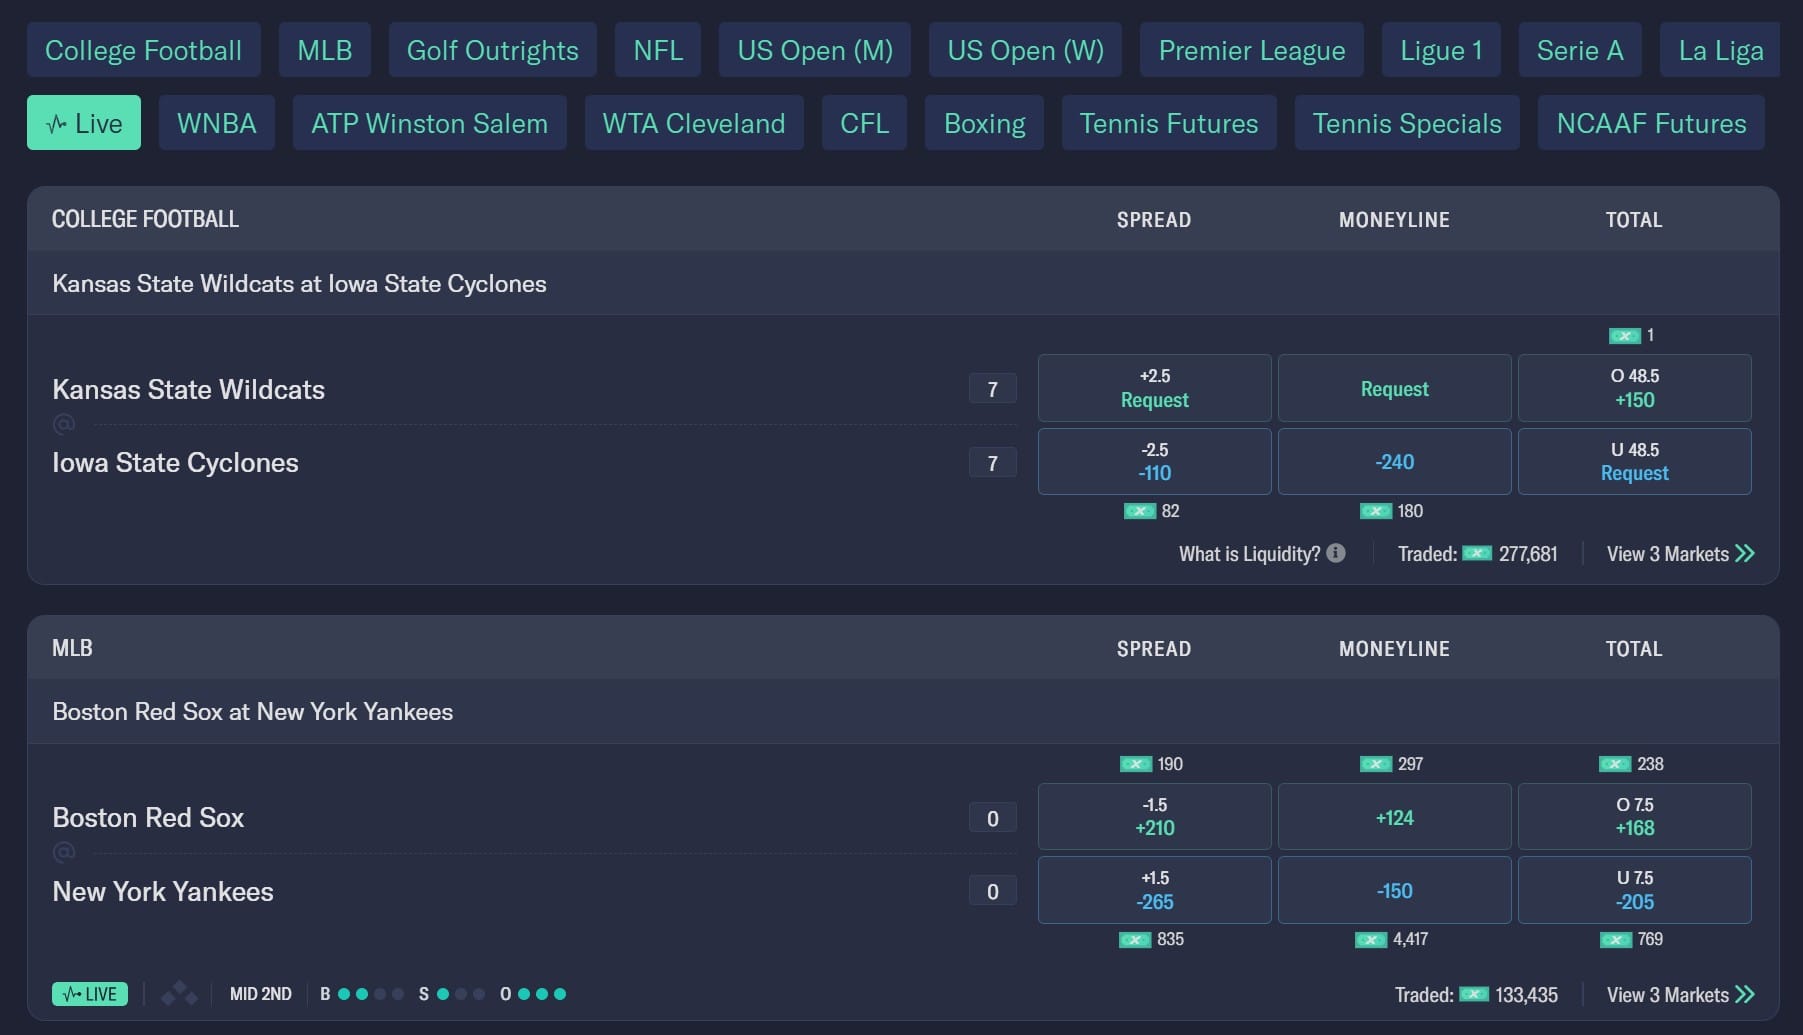
Task: Pick Red Sox moneyline at +124
Action: [1395, 817]
